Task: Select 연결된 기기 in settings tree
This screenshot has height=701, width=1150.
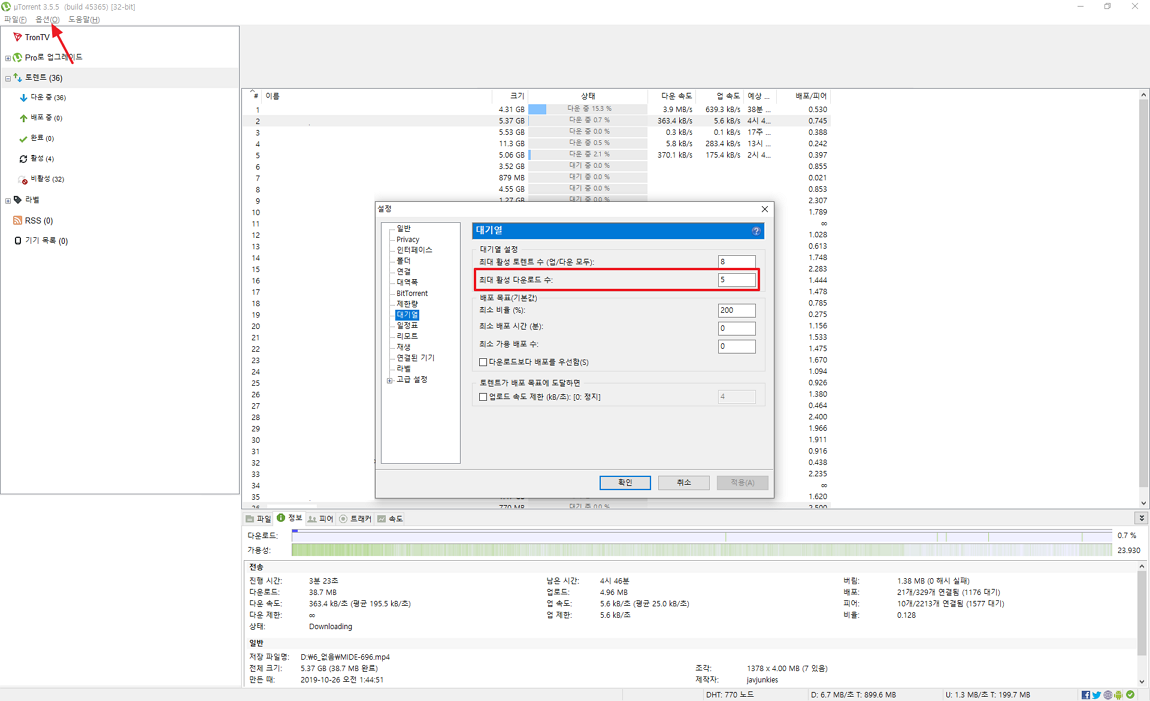Action: 415,358
